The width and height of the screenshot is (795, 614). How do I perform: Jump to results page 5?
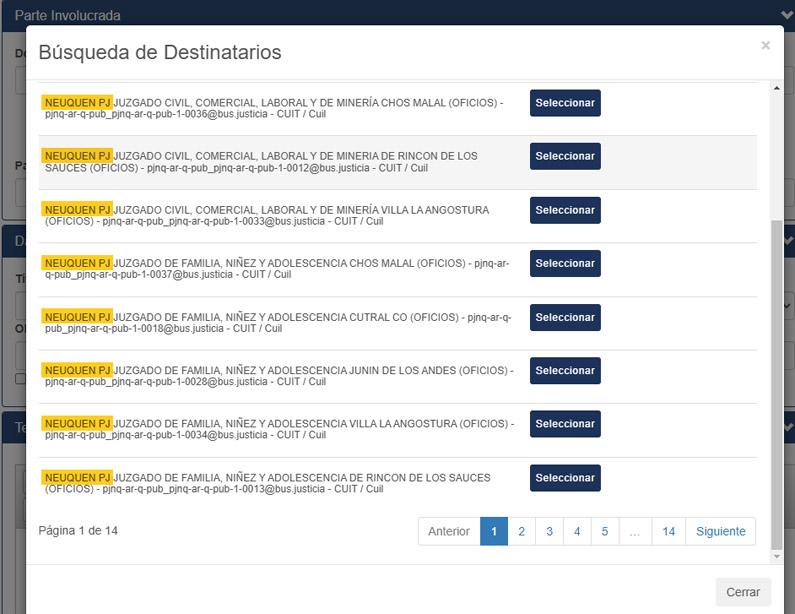click(x=604, y=531)
